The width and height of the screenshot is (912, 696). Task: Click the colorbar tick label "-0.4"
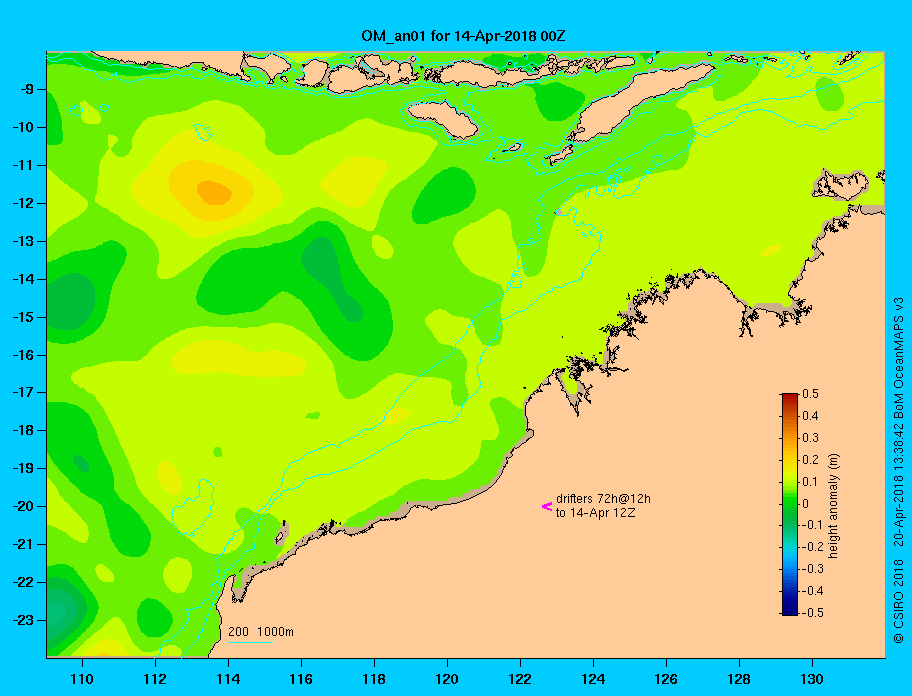pyautogui.click(x=813, y=591)
